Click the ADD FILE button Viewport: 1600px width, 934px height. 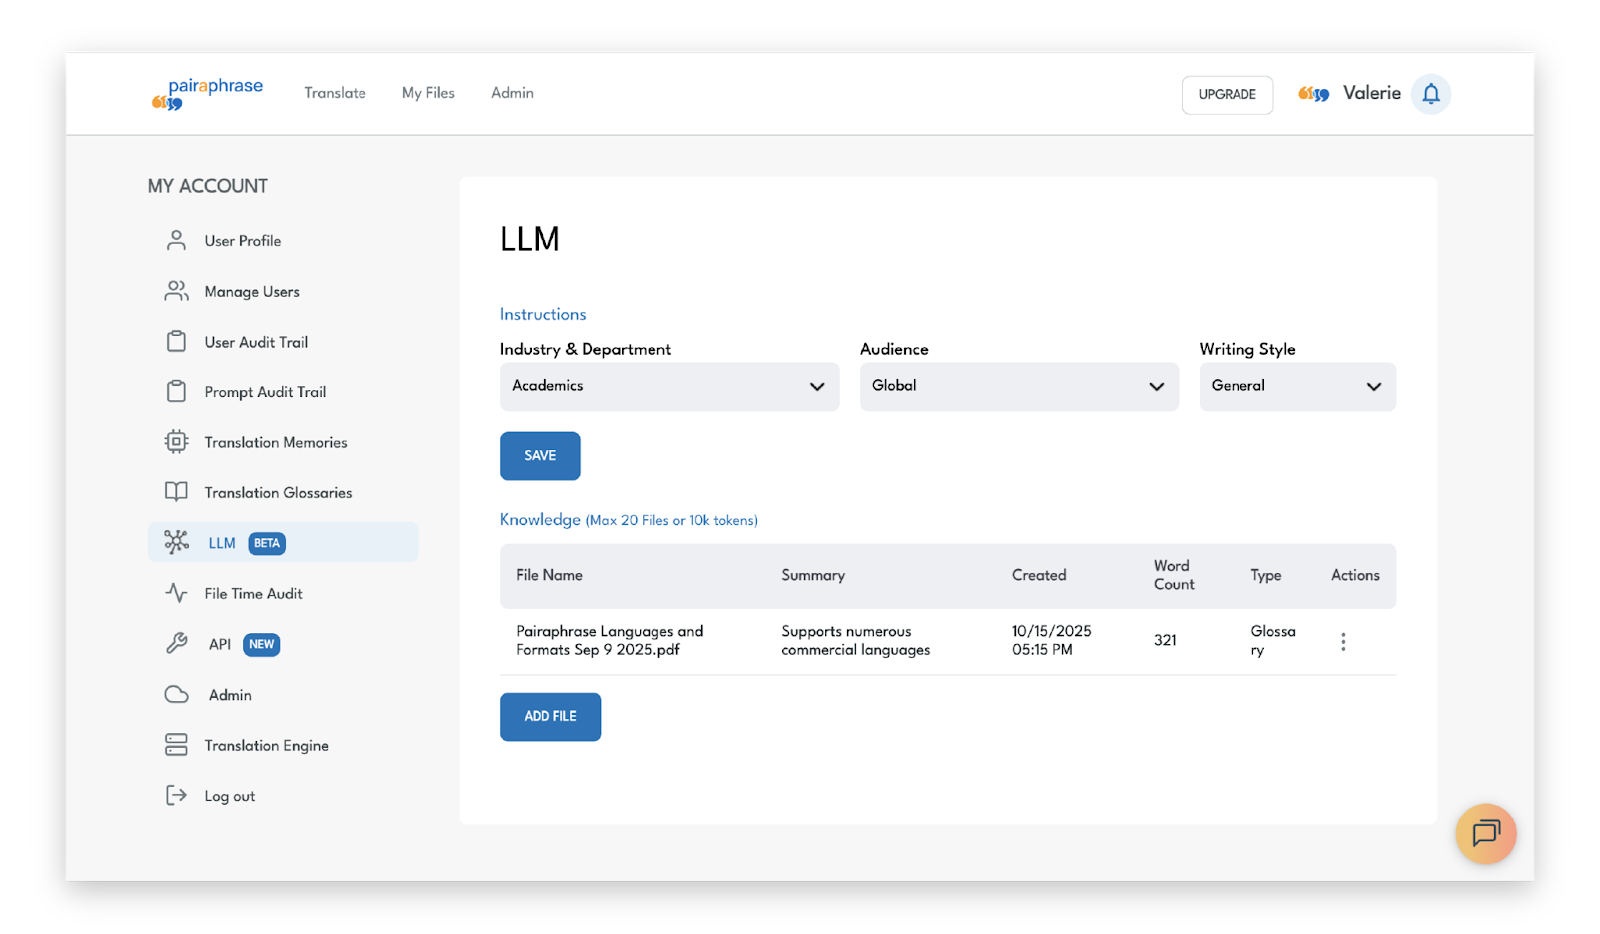pyautogui.click(x=550, y=717)
